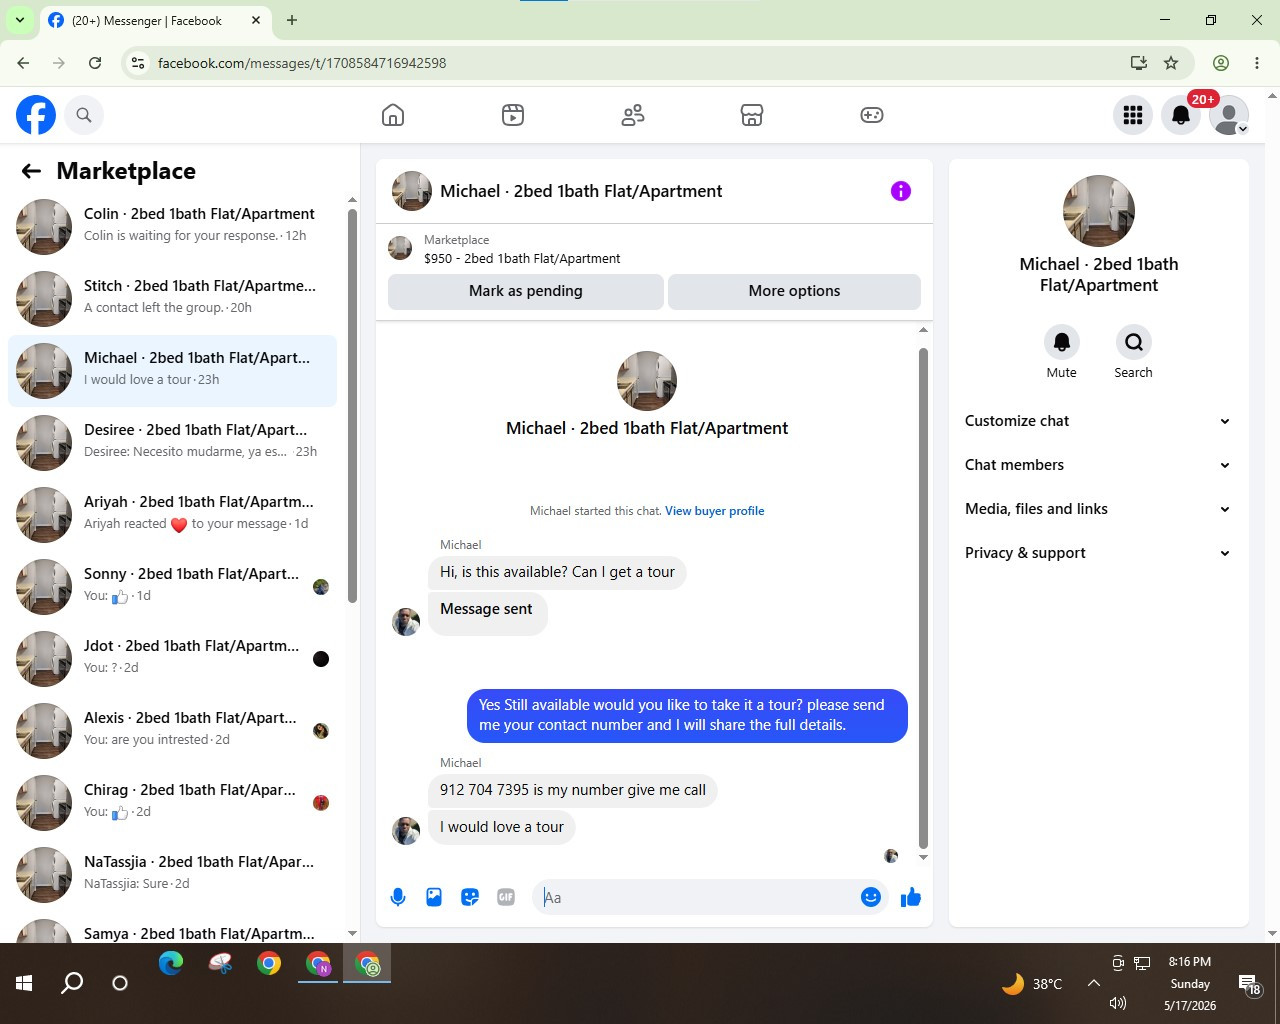The image size is (1280, 1024).
Task: Click the message '912 704 7395 is my number give me call'
Action: [x=573, y=790]
